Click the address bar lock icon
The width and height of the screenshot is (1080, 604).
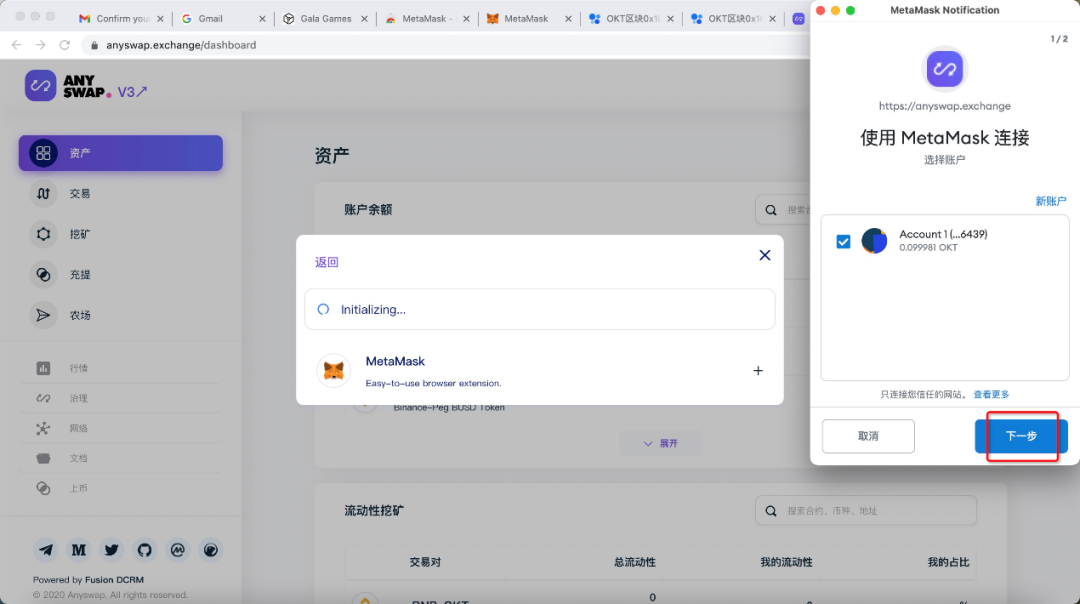click(x=94, y=45)
